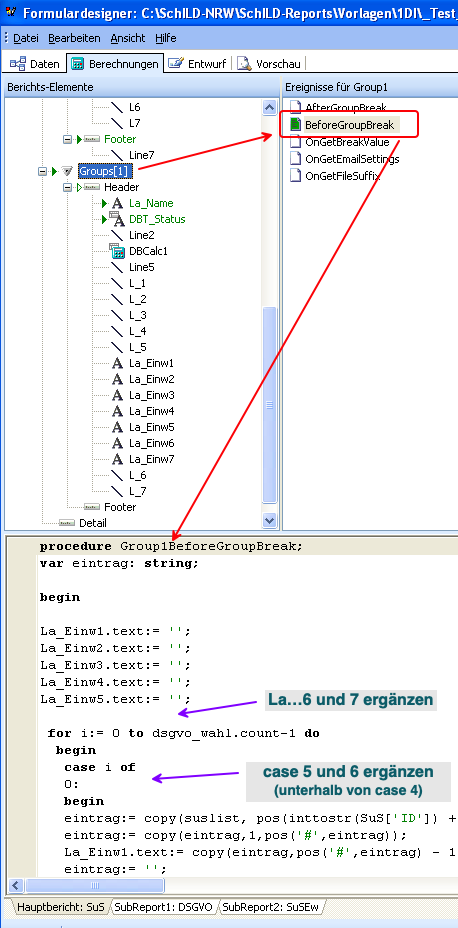
Task: Select Groups[1] in the tree
Action: pyautogui.click(x=106, y=171)
